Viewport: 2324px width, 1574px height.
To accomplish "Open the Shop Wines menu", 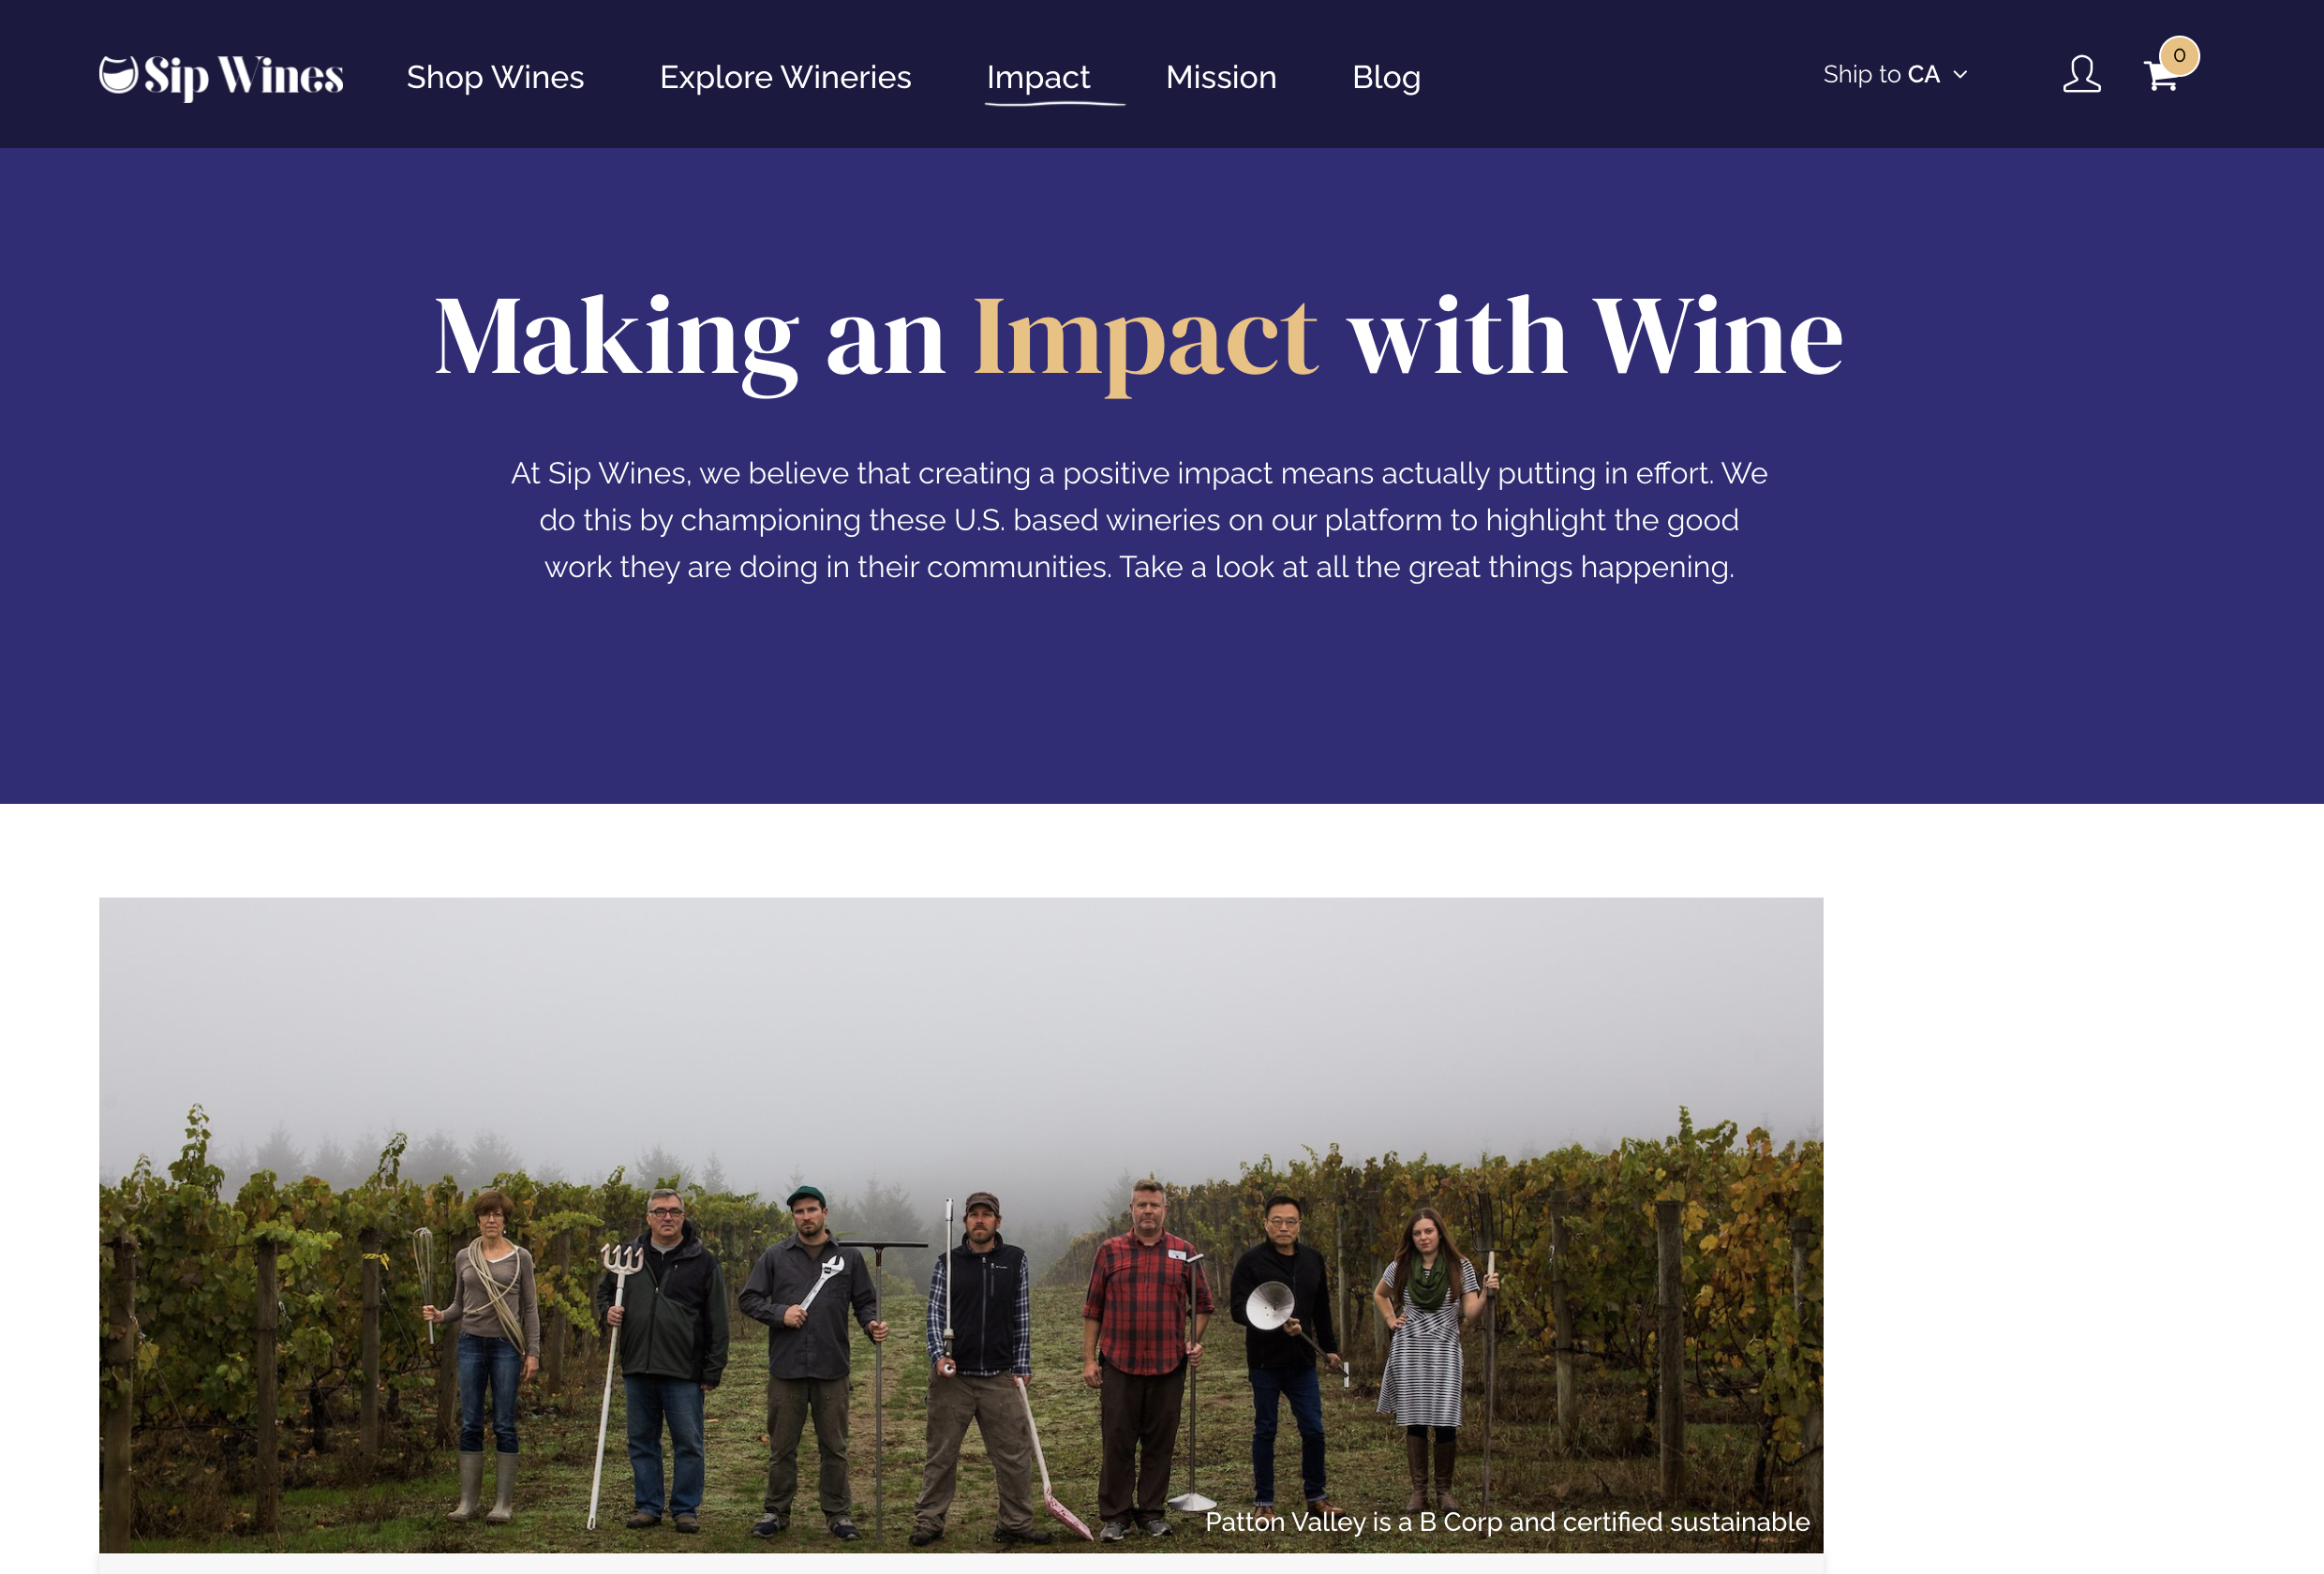I will tap(495, 77).
